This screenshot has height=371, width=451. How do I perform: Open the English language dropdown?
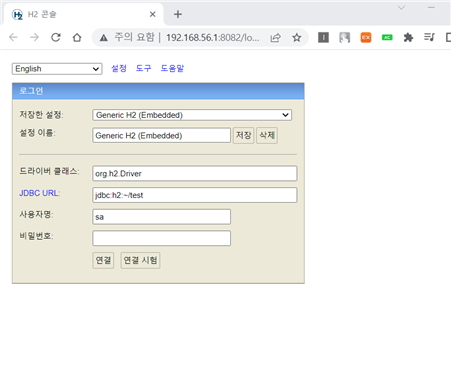[x=57, y=69]
